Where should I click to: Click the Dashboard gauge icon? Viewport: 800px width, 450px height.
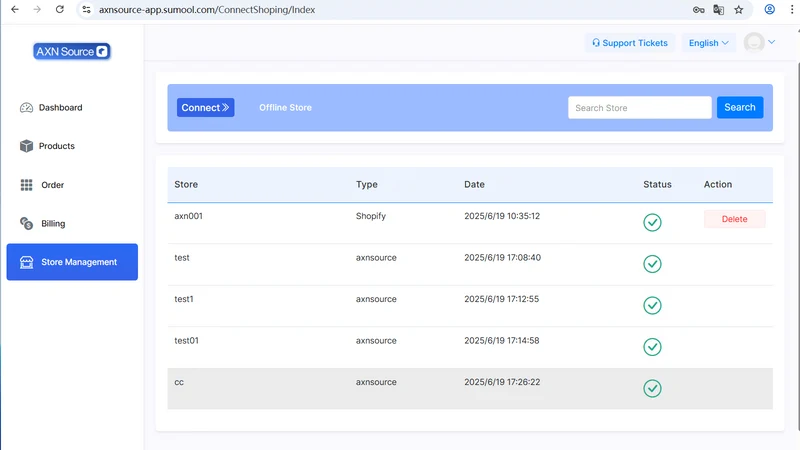pos(26,108)
